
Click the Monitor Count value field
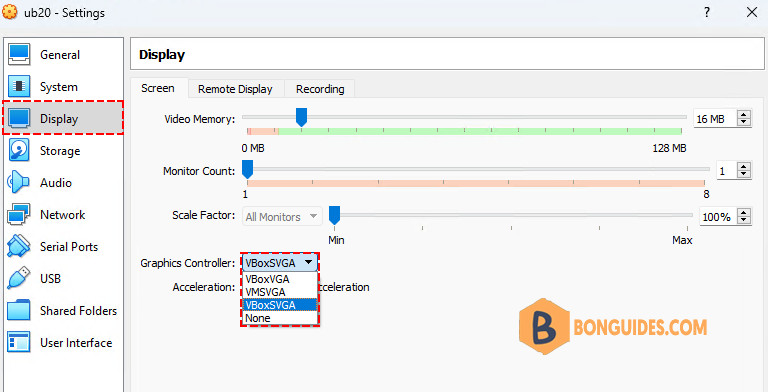click(x=727, y=171)
